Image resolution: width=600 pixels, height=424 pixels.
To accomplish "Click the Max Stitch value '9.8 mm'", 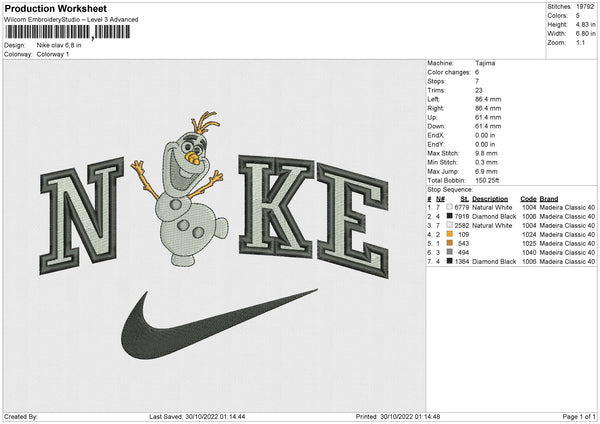I will [486, 153].
